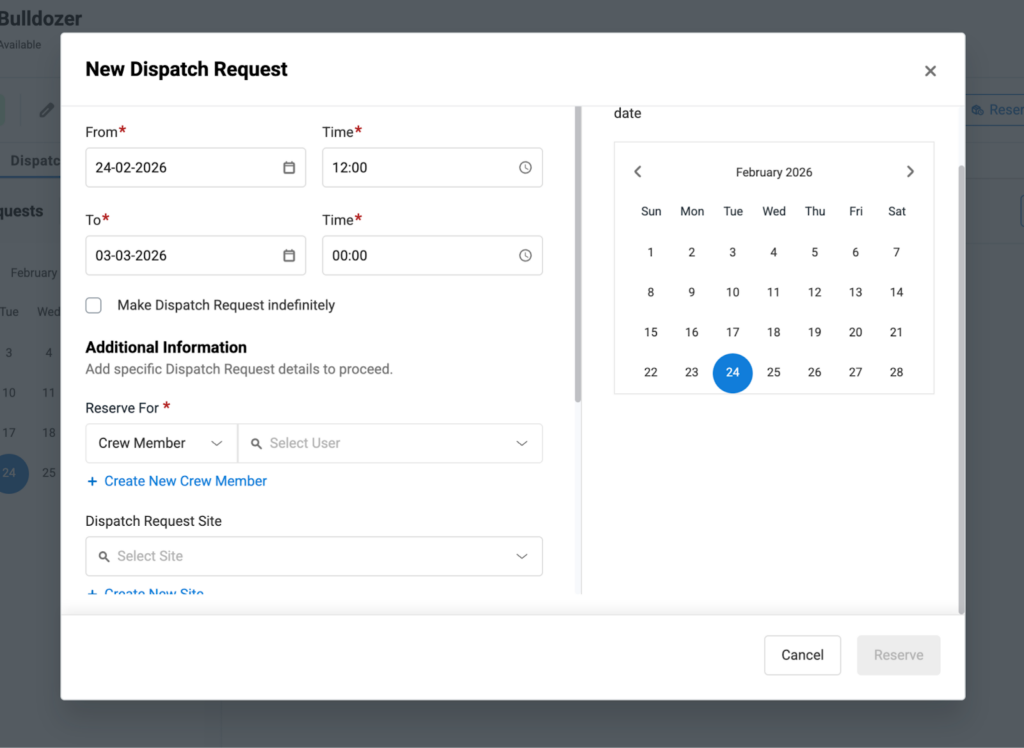
Task: Open the Select Site dropdown
Action: tap(314, 556)
